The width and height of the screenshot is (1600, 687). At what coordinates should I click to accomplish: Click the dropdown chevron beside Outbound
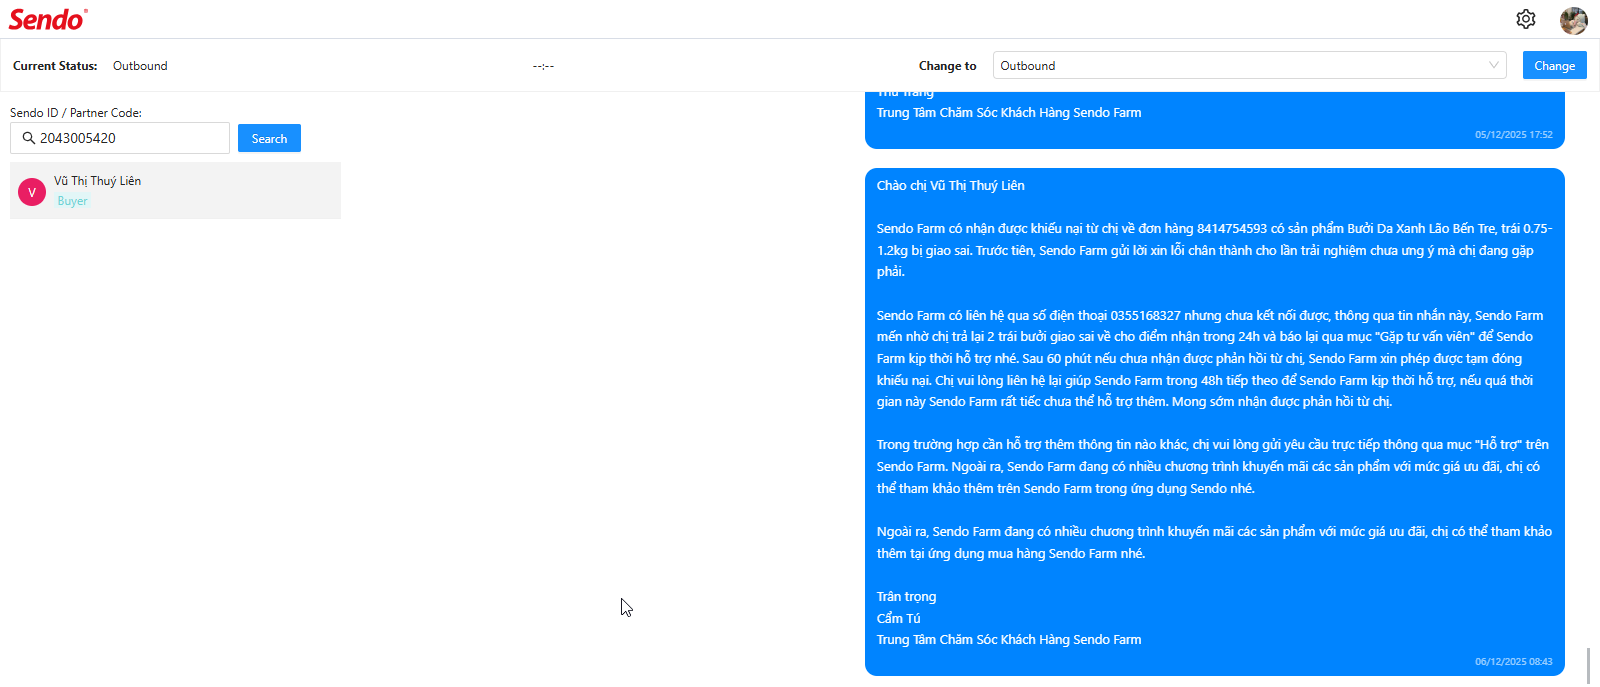click(x=1493, y=65)
